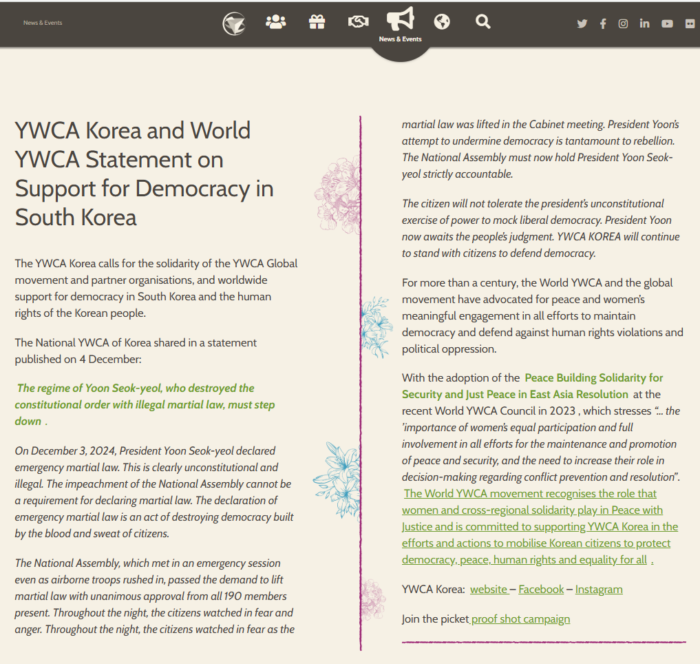Screen dimensions: 700x664
Task: Click the Flickr icon in header
Action: (689, 23)
